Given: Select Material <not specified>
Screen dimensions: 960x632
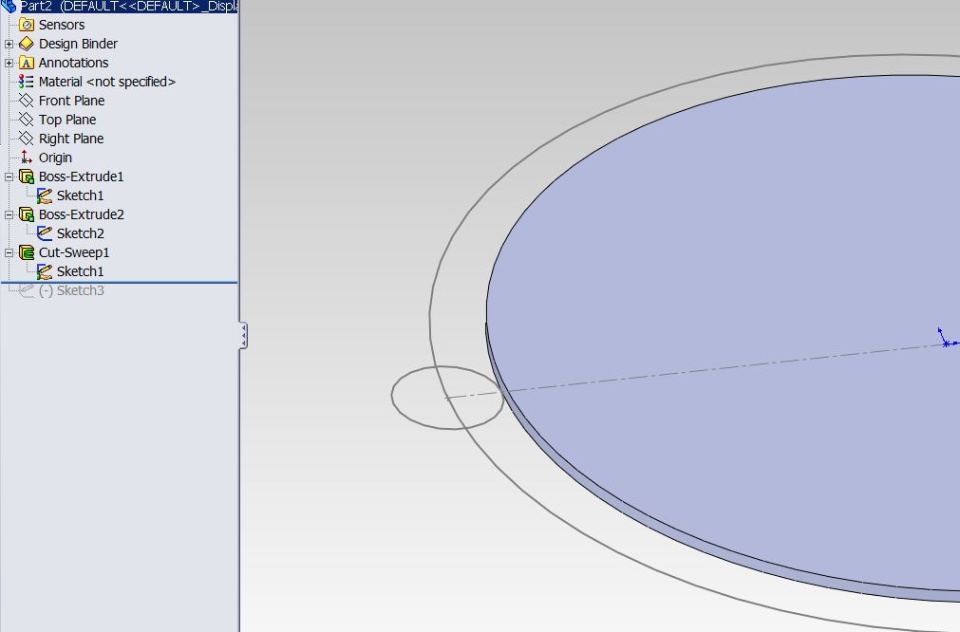Looking at the screenshot, I should coord(107,81).
